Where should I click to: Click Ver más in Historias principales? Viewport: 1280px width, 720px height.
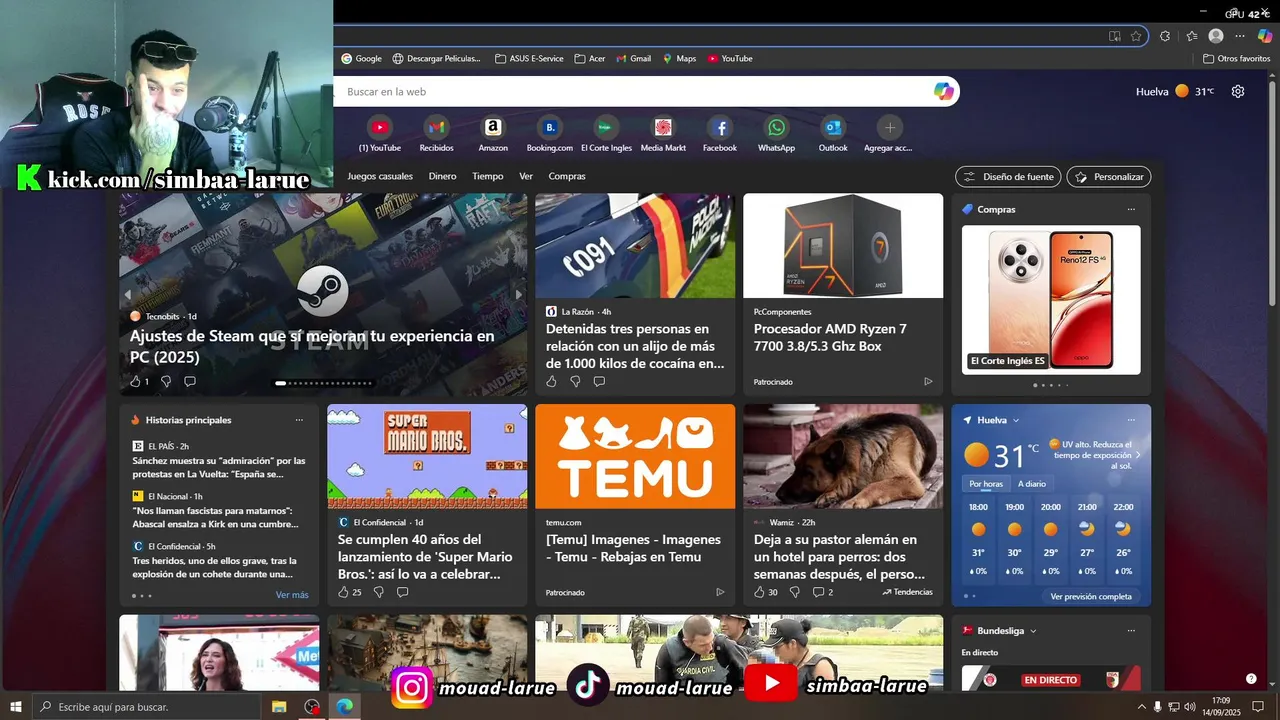click(x=292, y=595)
